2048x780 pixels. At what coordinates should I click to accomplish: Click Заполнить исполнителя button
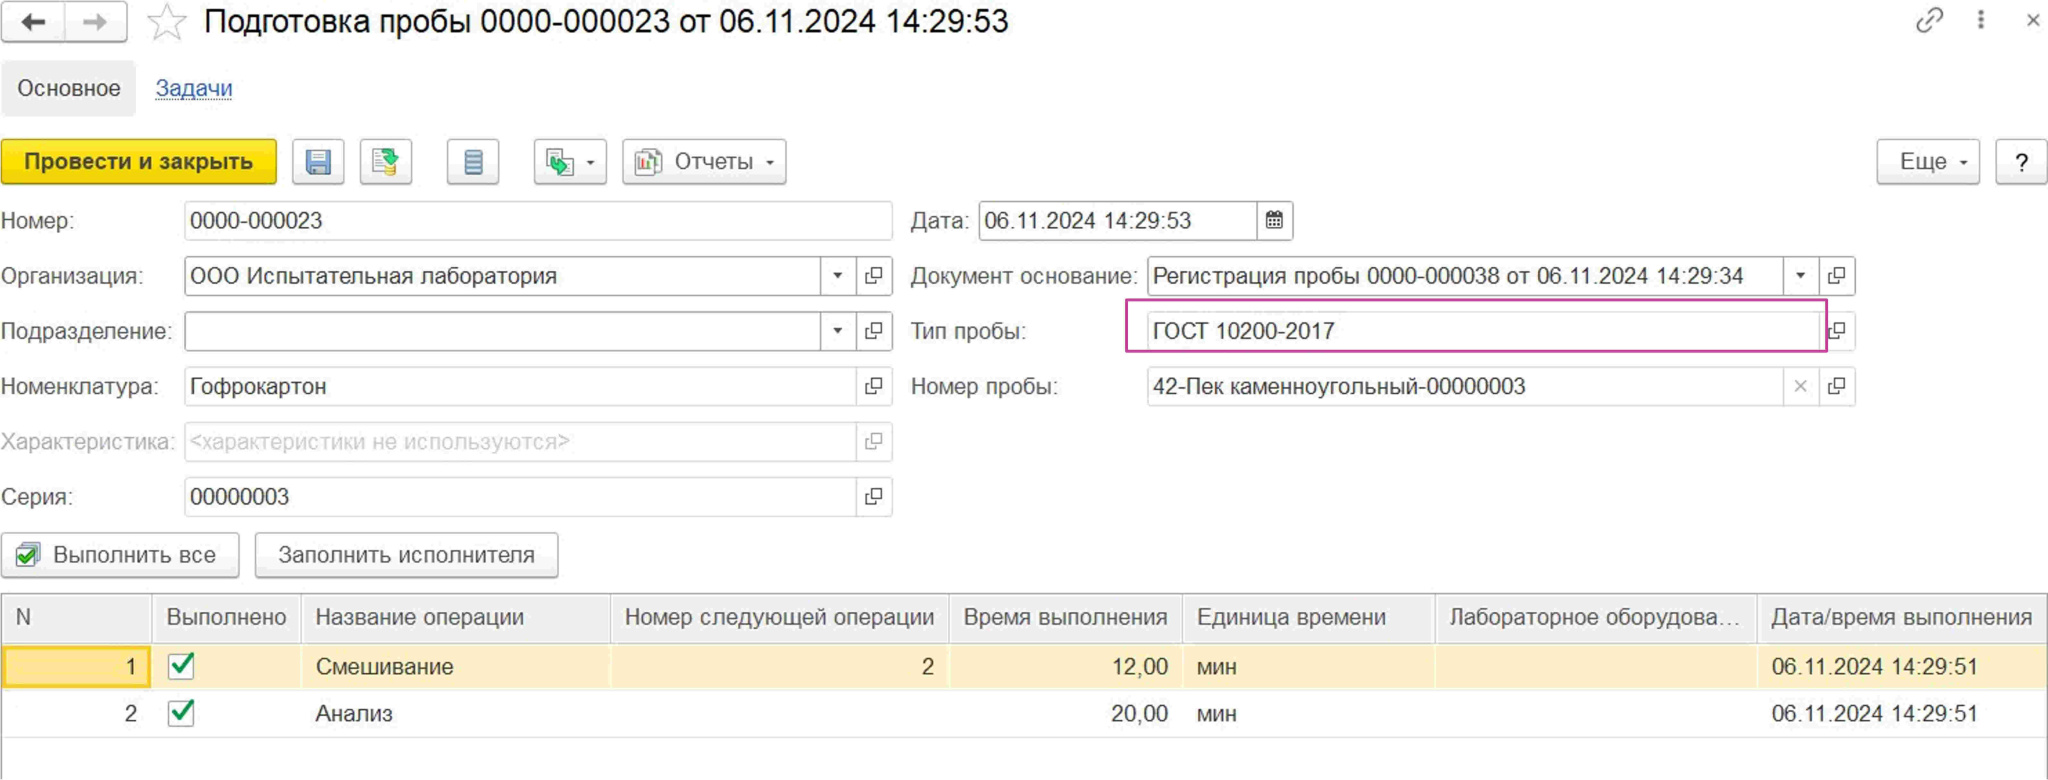point(406,555)
